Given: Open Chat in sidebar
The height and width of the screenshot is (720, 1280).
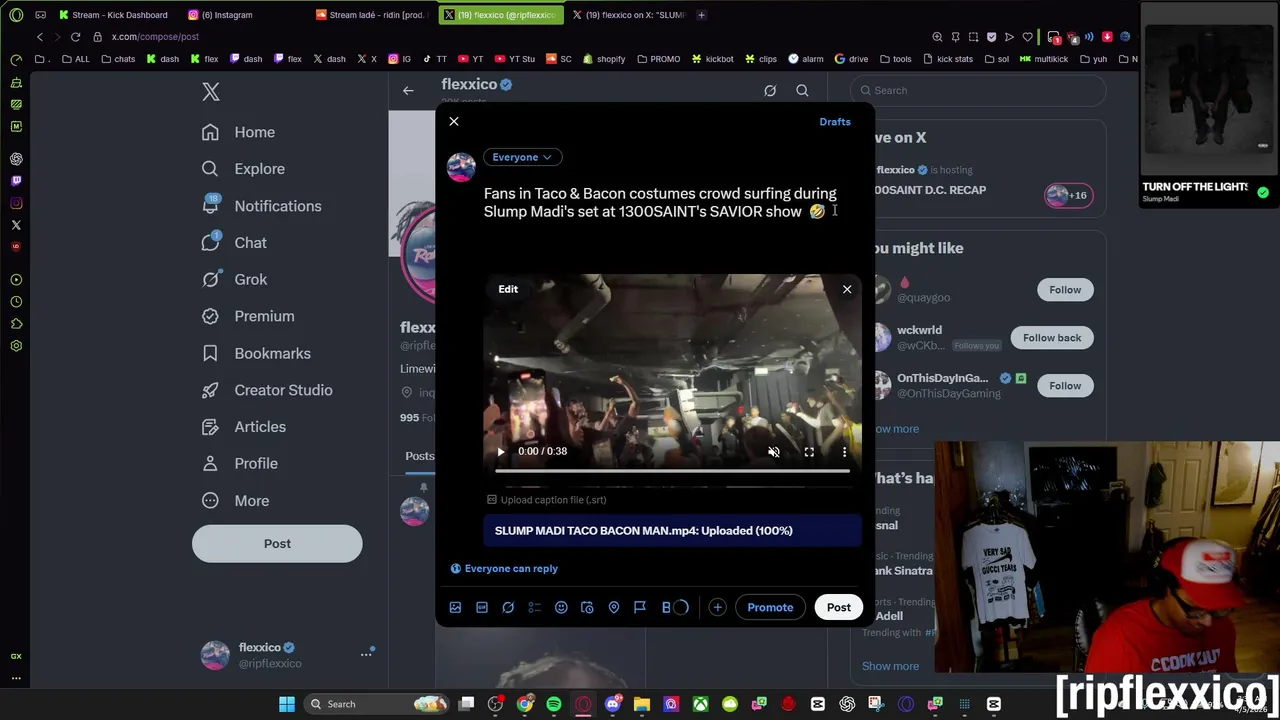Looking at the screenshot, I should pos(234,243).
